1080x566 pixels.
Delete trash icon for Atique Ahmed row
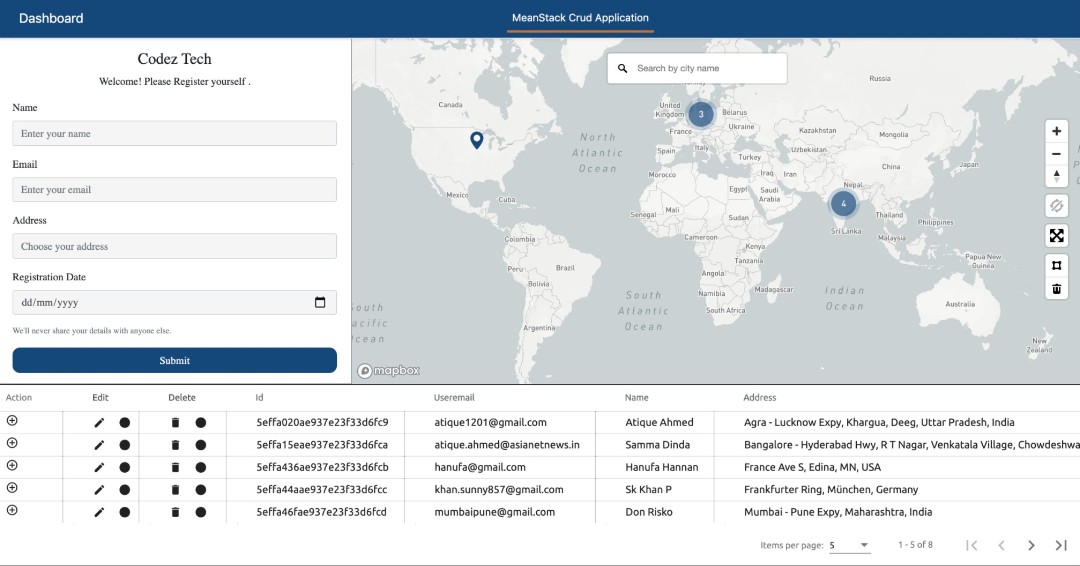click(x=175, y=423)
